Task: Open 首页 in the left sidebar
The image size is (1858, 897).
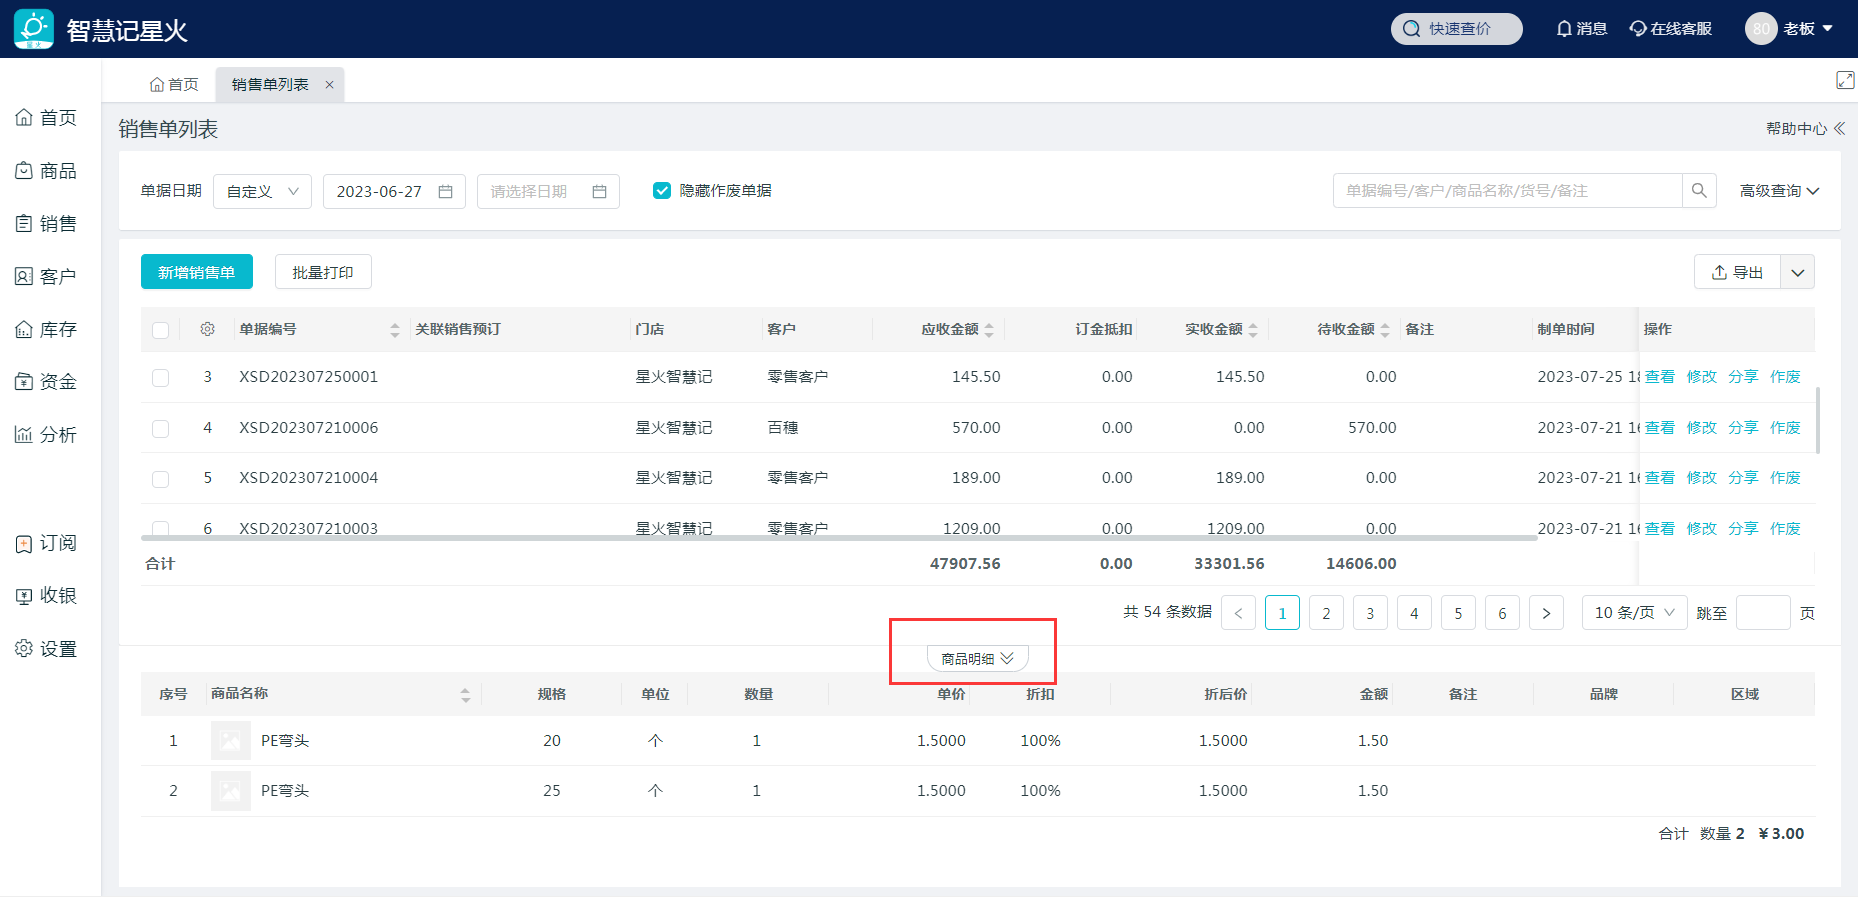Action: (46, 118)
